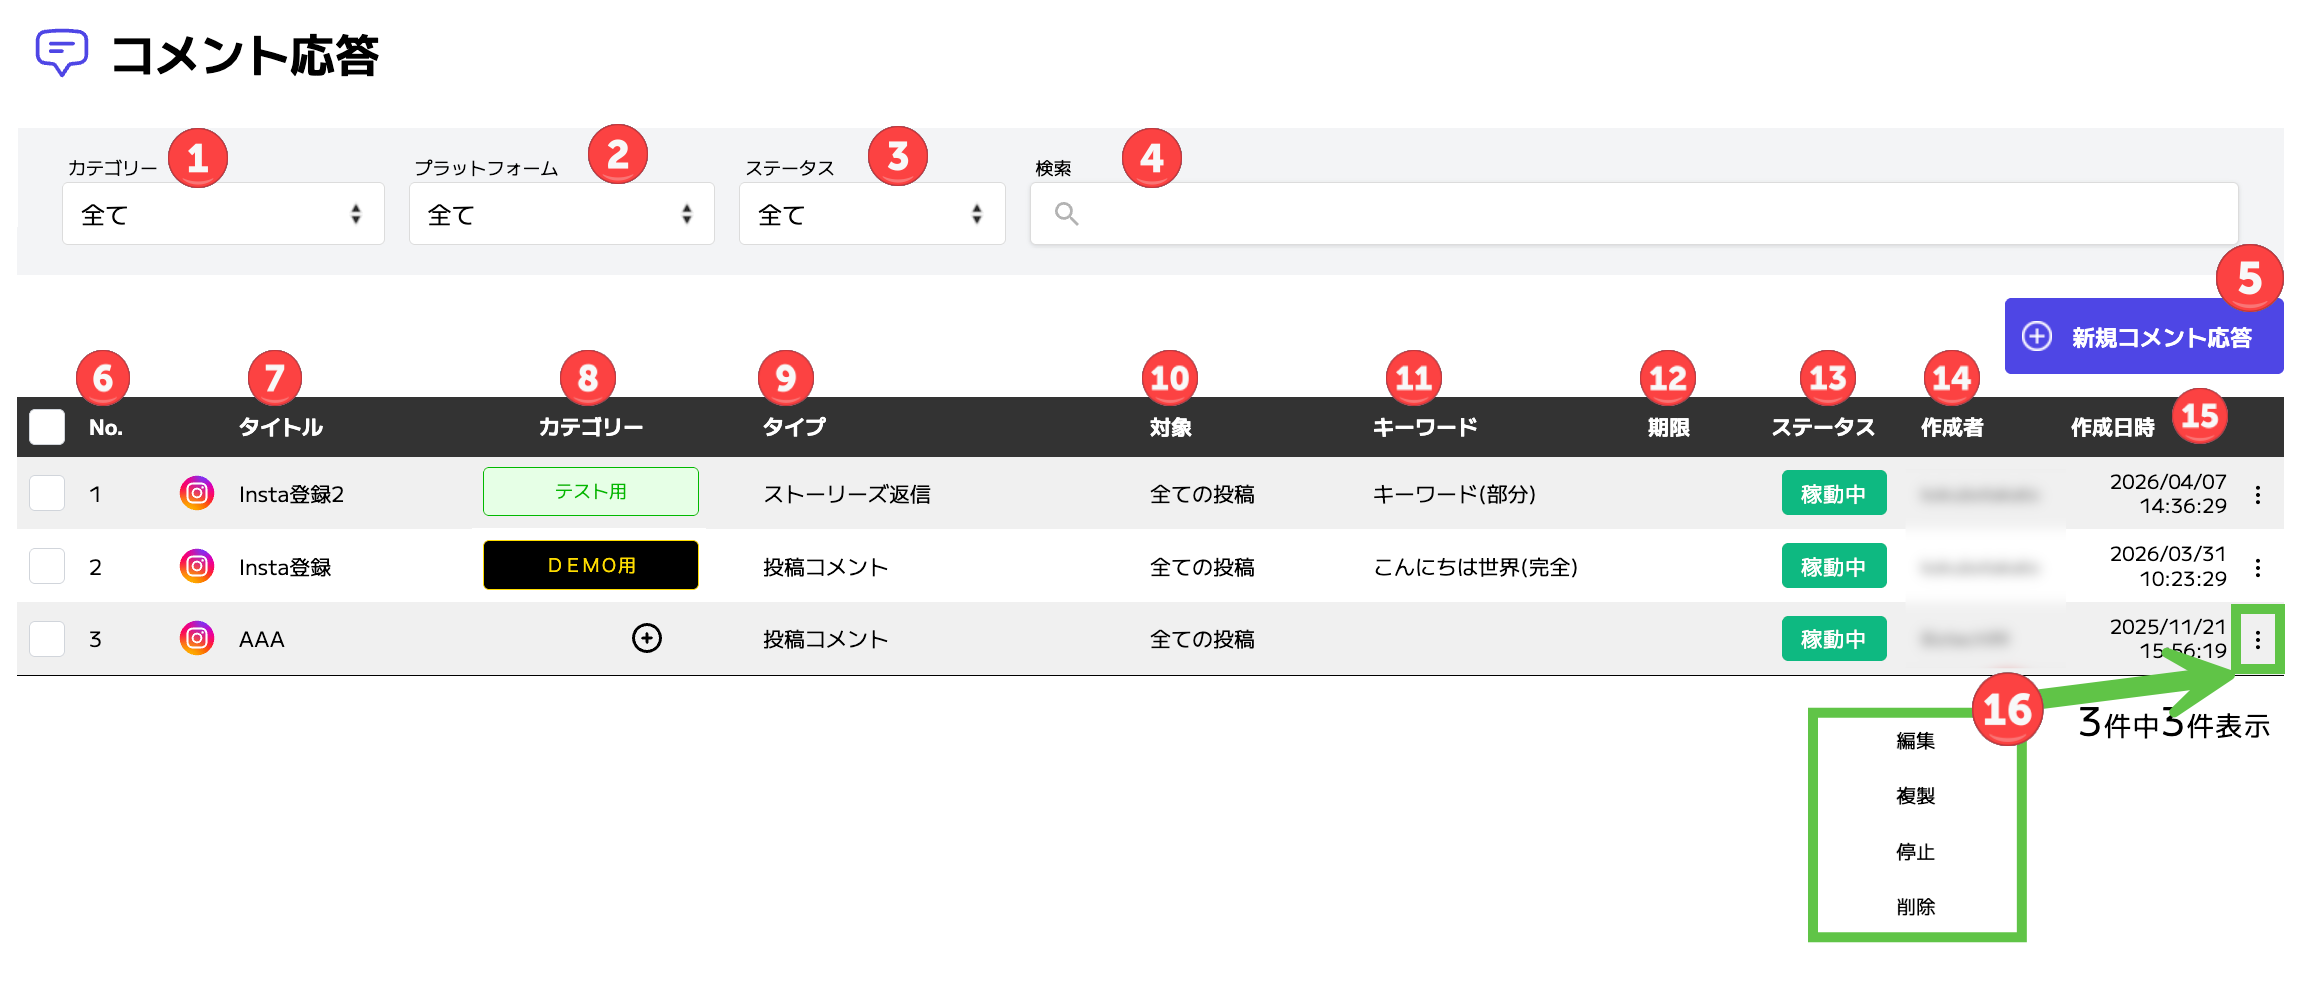Check the box for row 3 AAA
This screenshot has height=986, width=2304.
(x=47, y=638)
